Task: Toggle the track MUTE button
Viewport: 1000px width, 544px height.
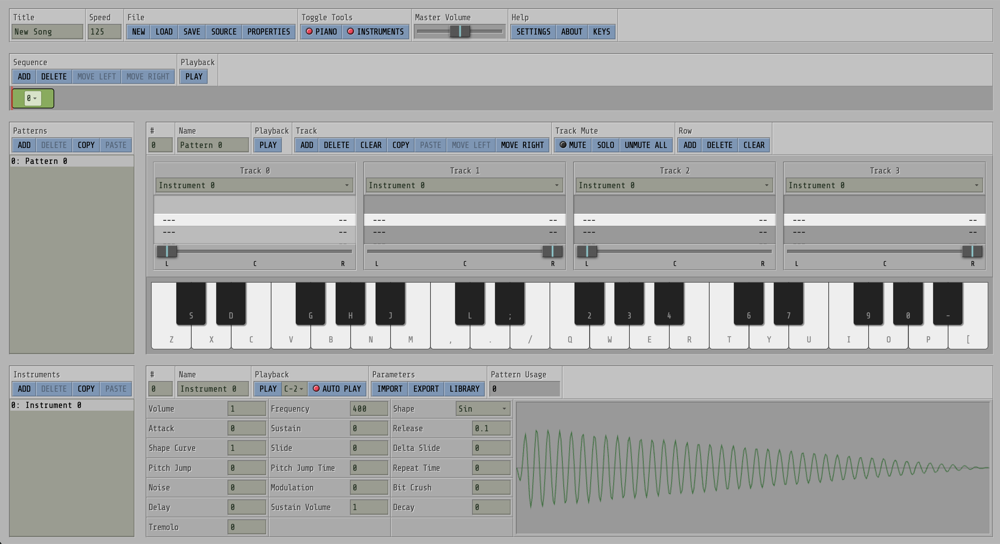Action: [572, 145]
